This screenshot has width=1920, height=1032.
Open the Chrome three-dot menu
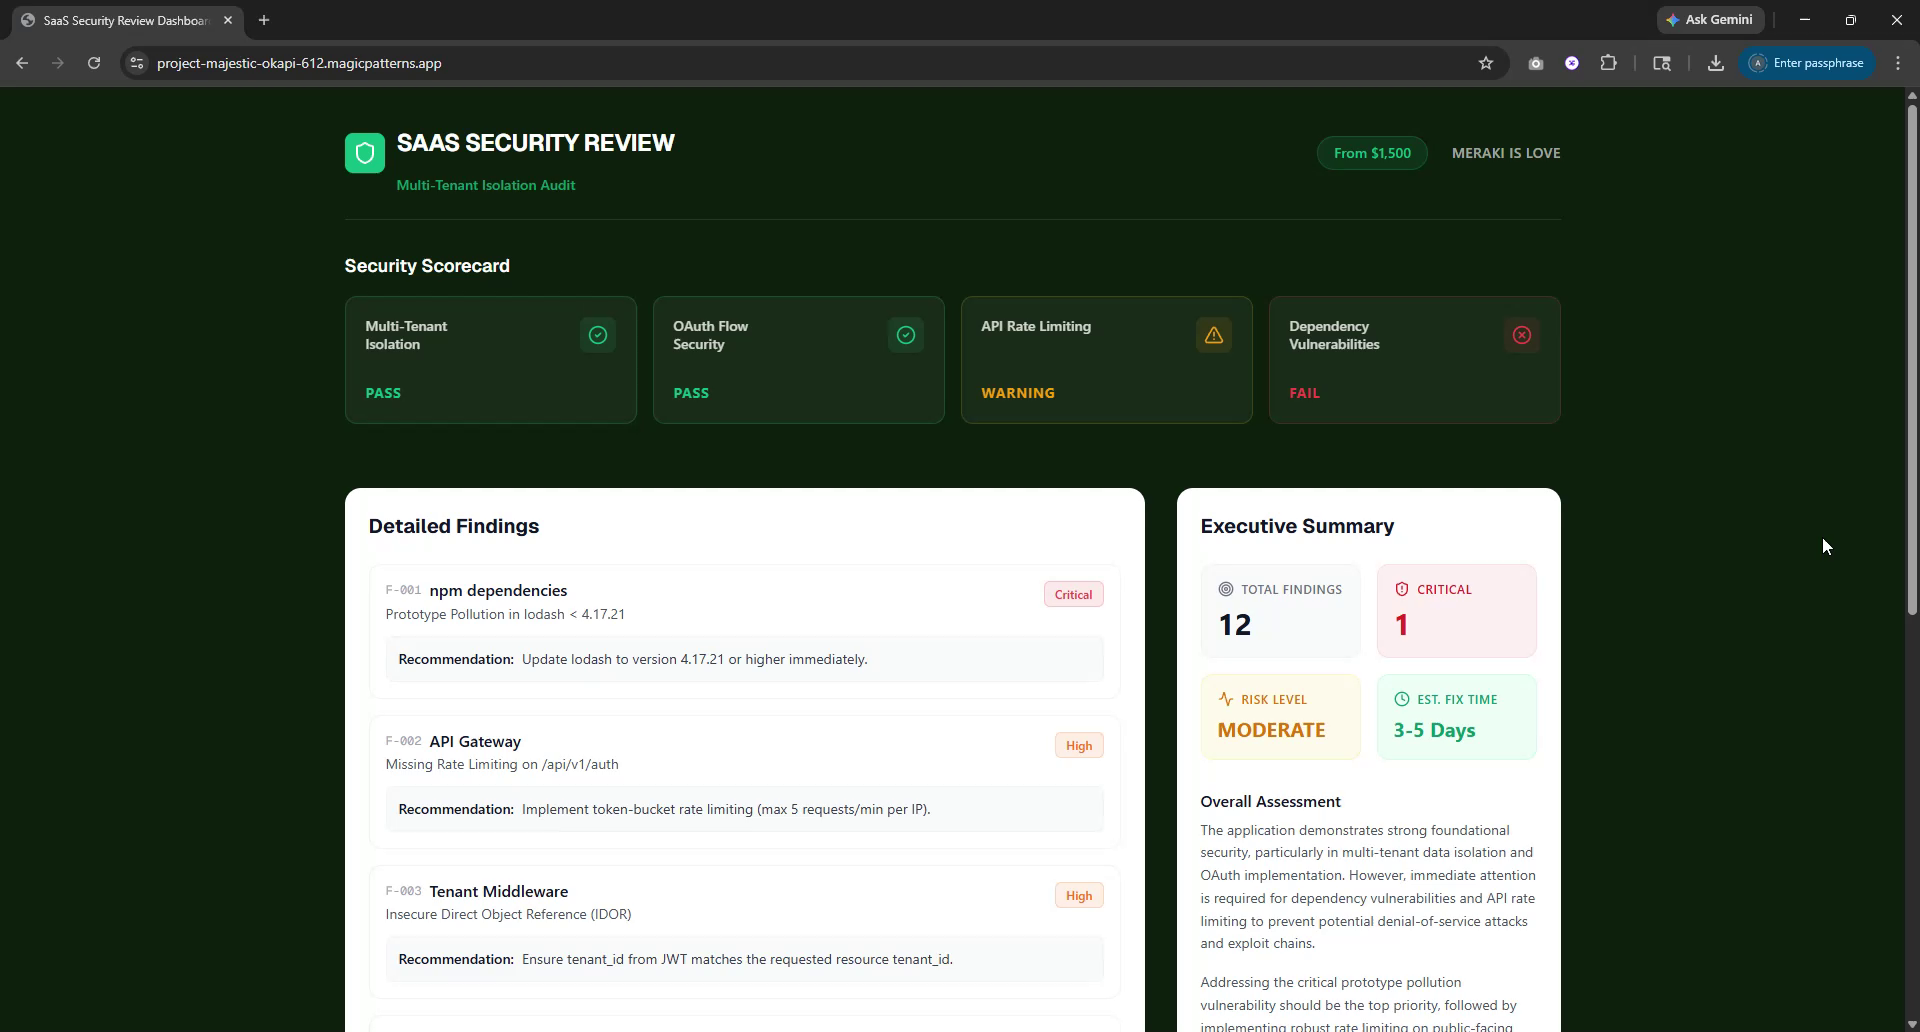coord(1898,63)
